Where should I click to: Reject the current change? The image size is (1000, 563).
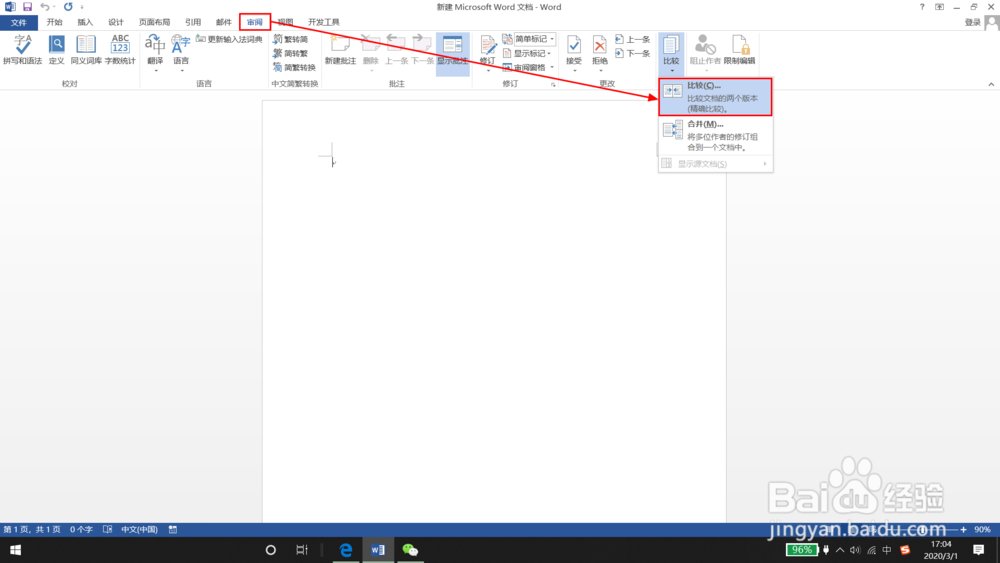(599, 50)
